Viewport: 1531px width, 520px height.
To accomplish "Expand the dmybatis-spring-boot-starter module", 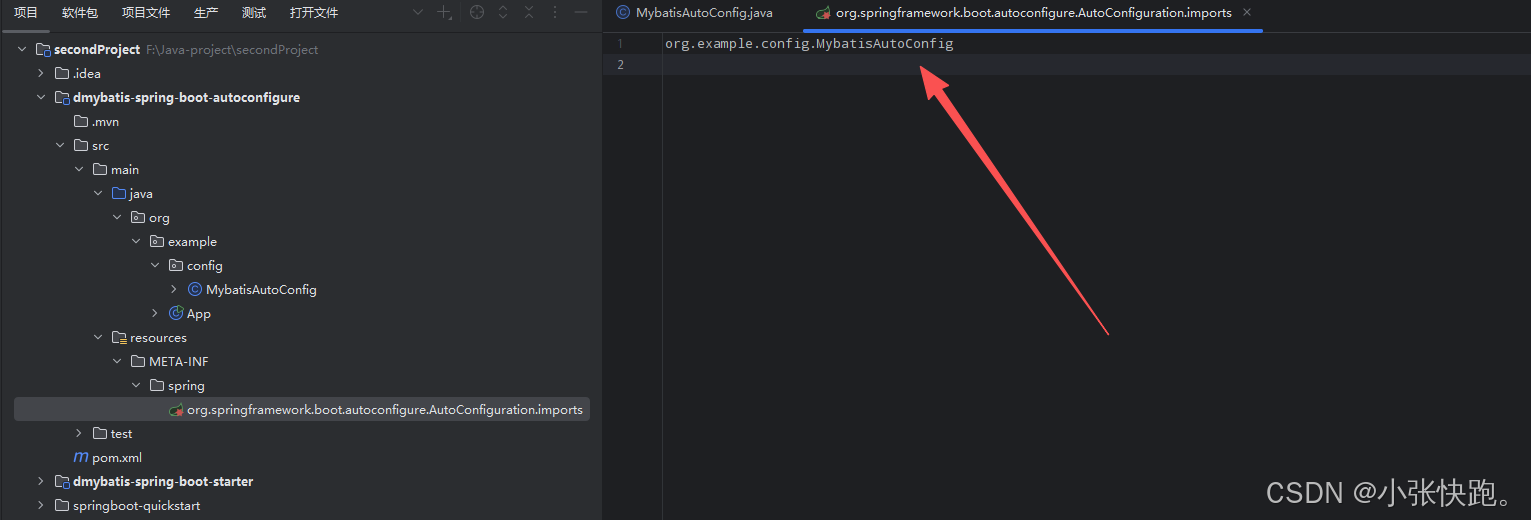I will pyautogui.click(x=41, y=481).
